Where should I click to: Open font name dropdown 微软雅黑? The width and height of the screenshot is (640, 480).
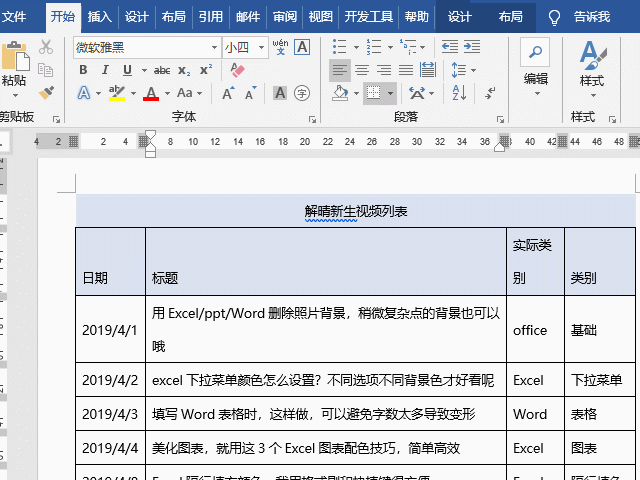(214, 47)
